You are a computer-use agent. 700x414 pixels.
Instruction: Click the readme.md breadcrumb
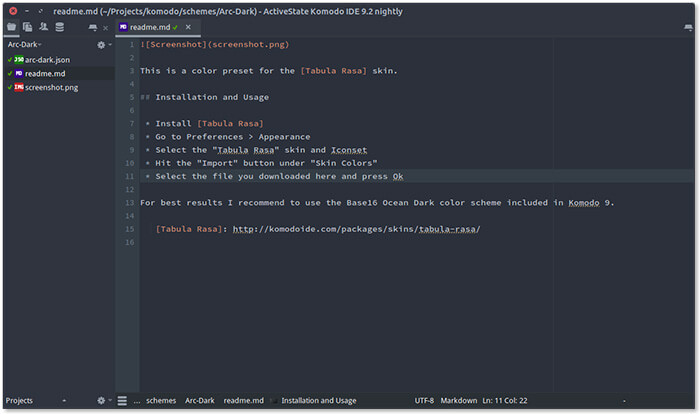(x=244, y=401)
